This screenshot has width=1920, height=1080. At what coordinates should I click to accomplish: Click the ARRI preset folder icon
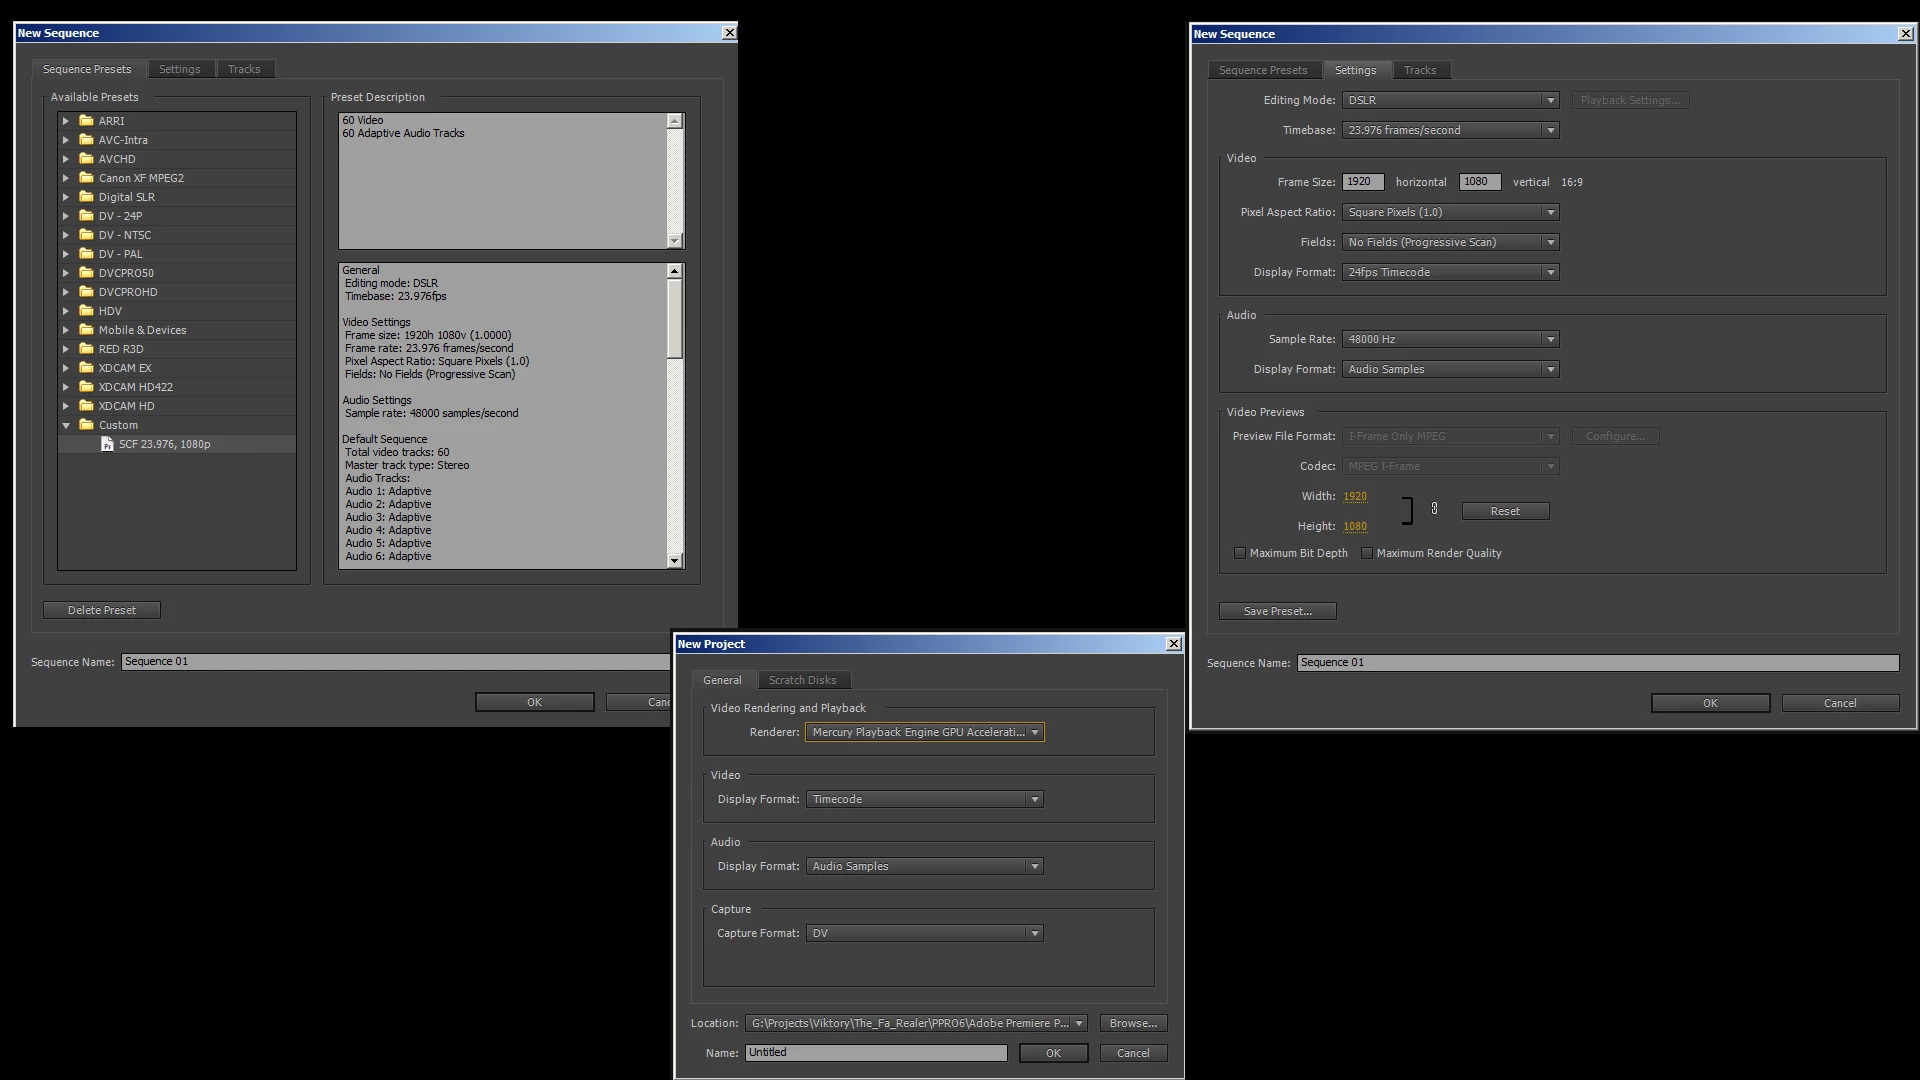point(86,121)
